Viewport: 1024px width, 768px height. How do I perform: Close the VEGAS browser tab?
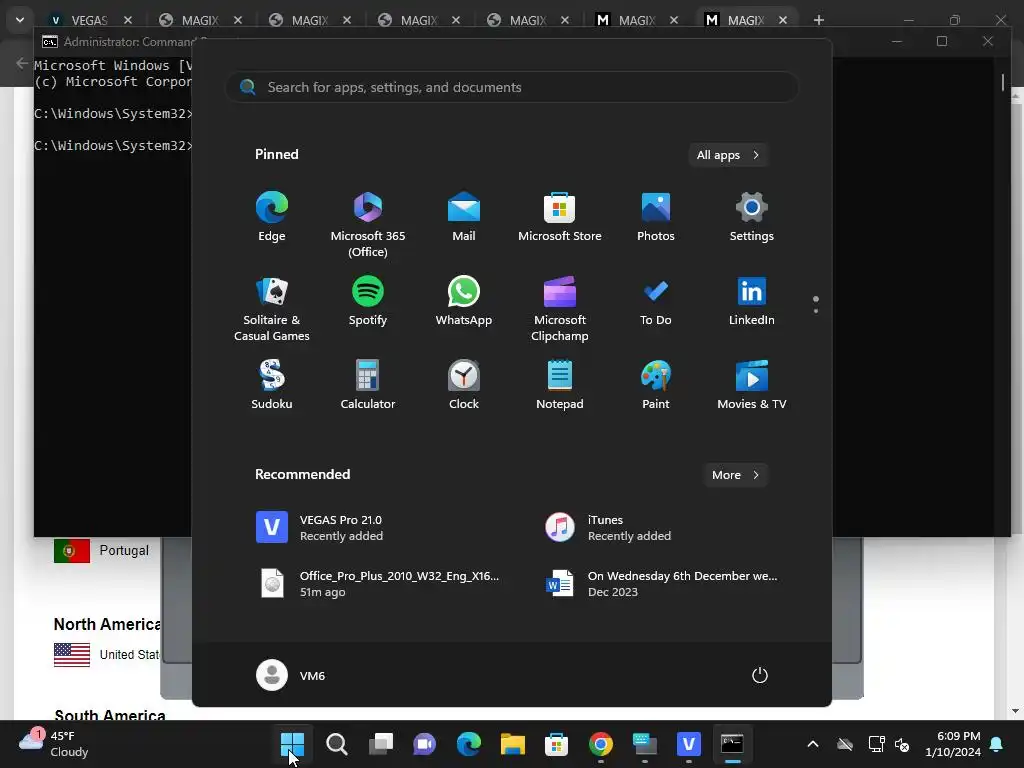coord(128,20)
